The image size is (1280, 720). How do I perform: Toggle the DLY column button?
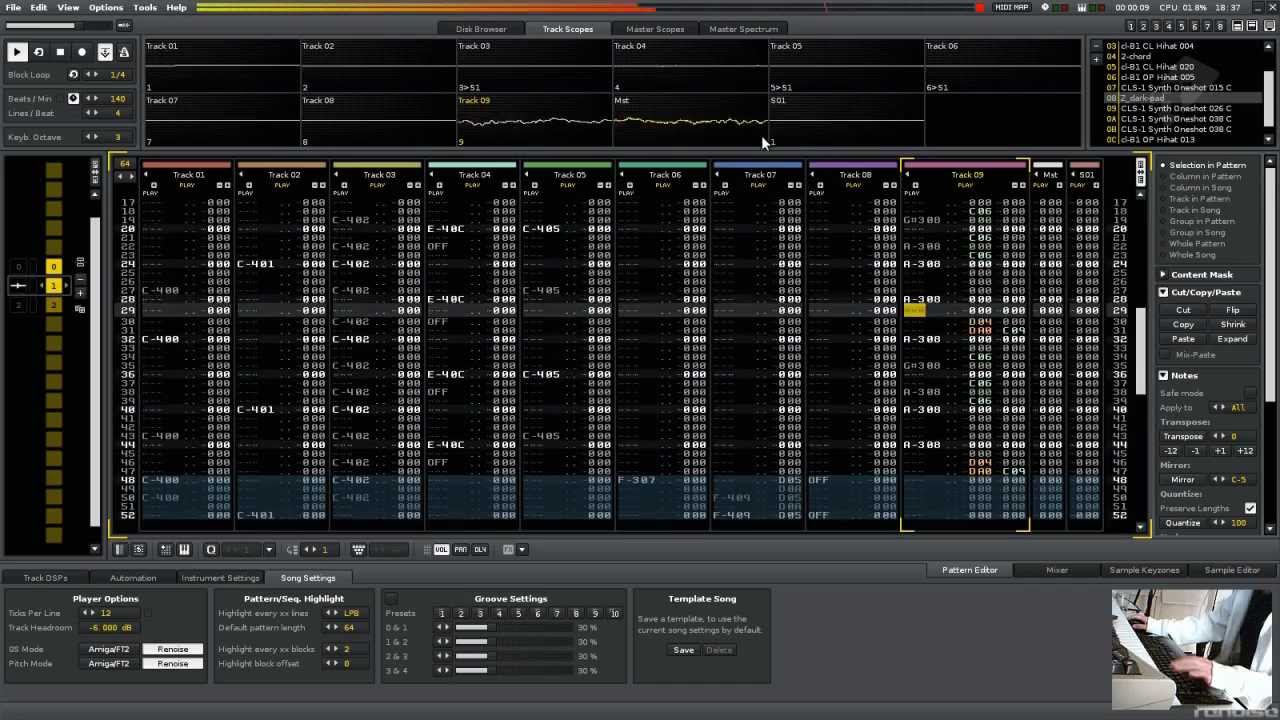tap(480, 549)
